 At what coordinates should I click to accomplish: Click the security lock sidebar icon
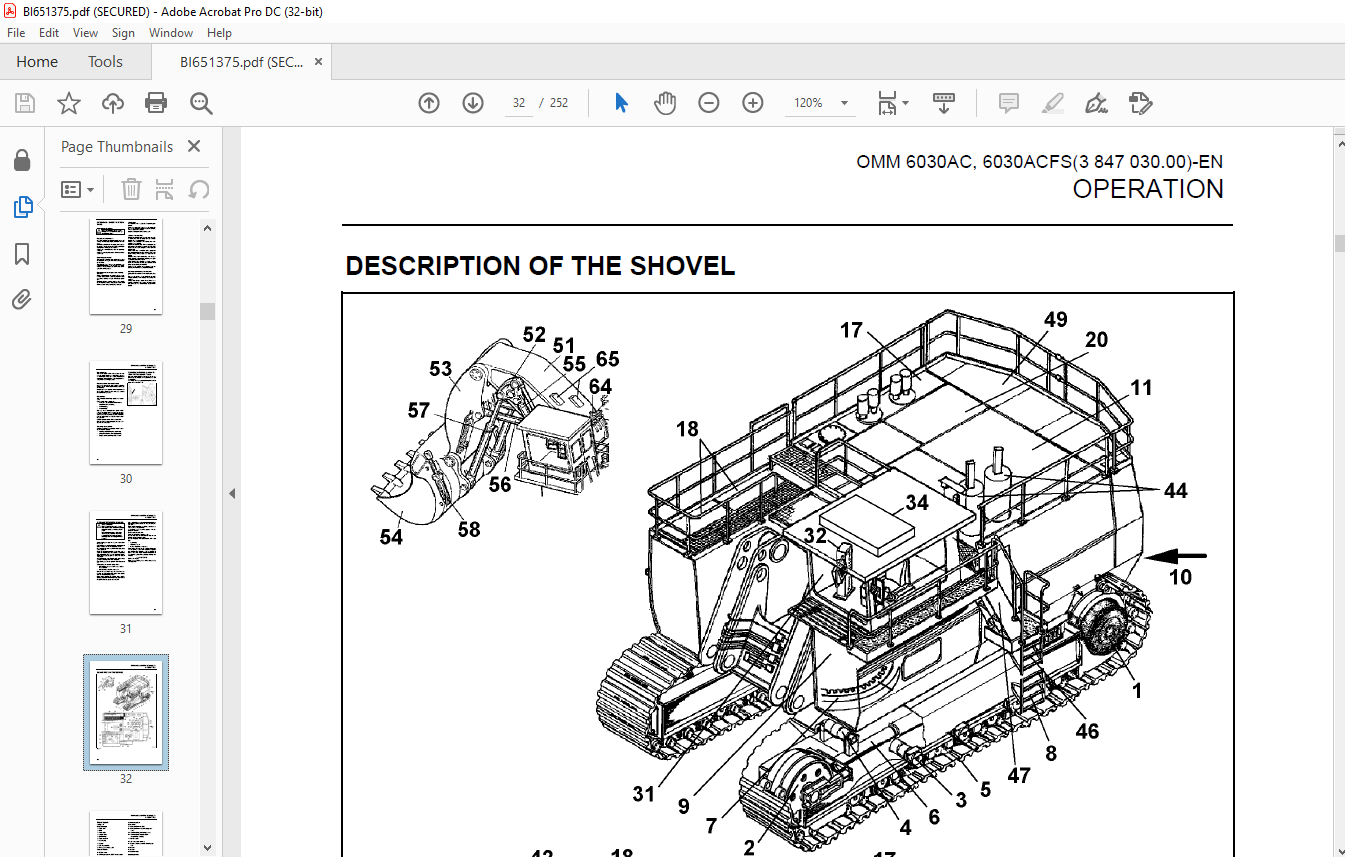pos(22,160)
